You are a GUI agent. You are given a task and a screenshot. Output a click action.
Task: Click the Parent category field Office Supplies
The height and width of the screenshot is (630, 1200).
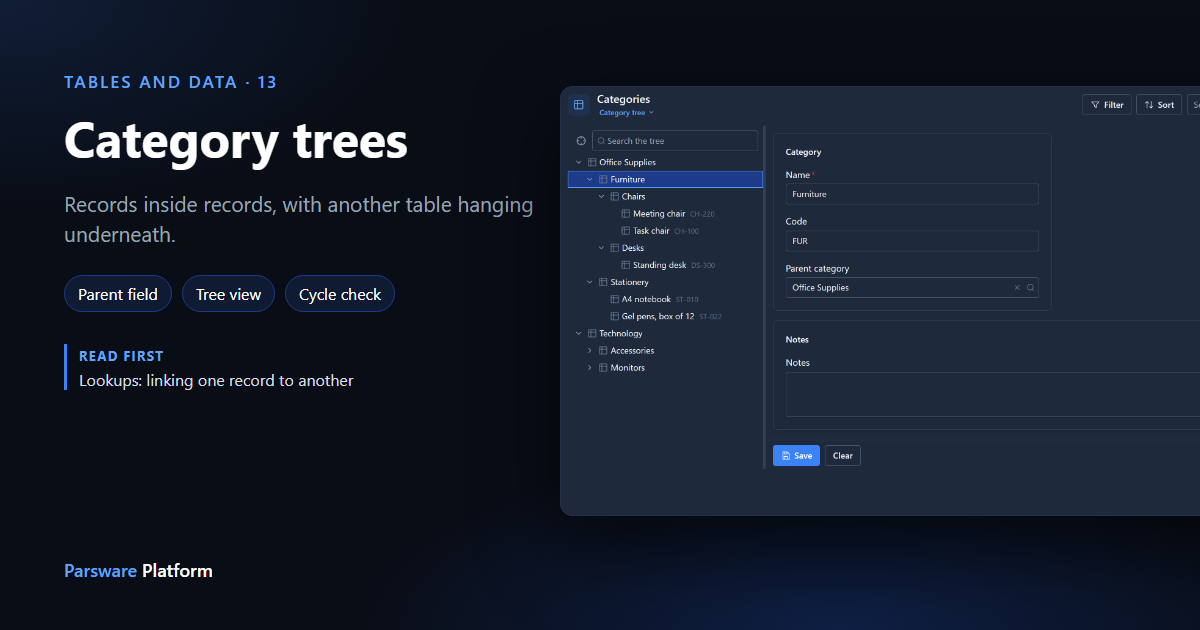(912, 288)
